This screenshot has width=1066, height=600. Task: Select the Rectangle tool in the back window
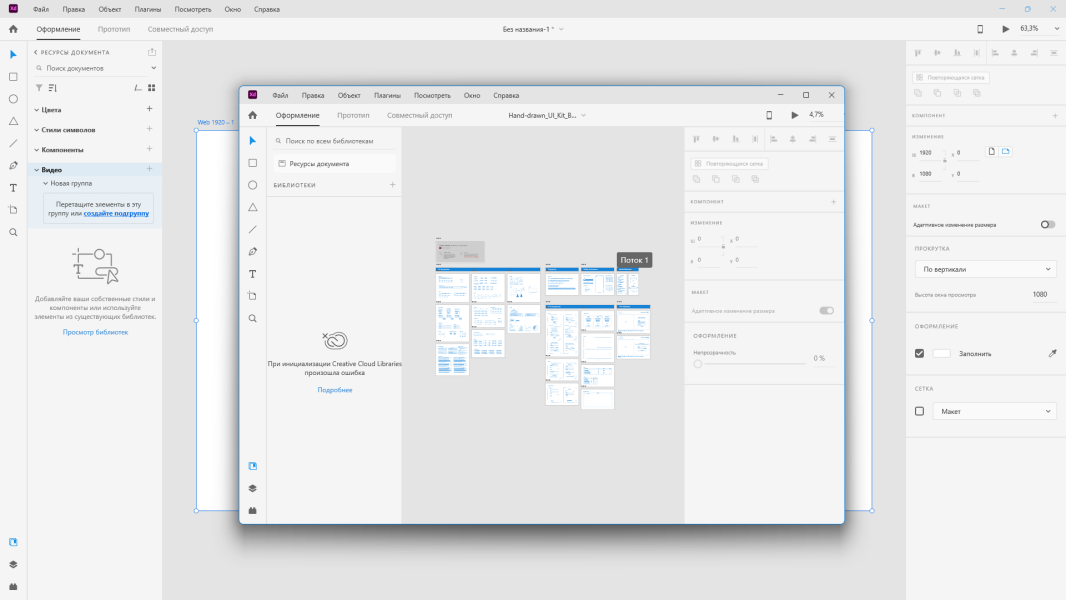(x=13, y=77)
